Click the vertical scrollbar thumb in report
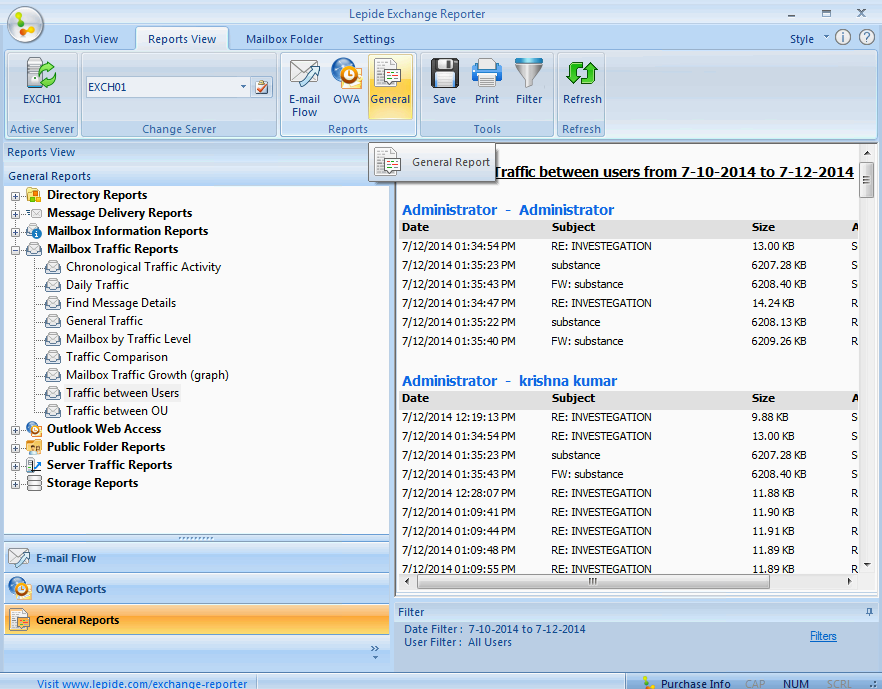Image resolution: width=882 pixels, height=689 pixels. (866, 180)
